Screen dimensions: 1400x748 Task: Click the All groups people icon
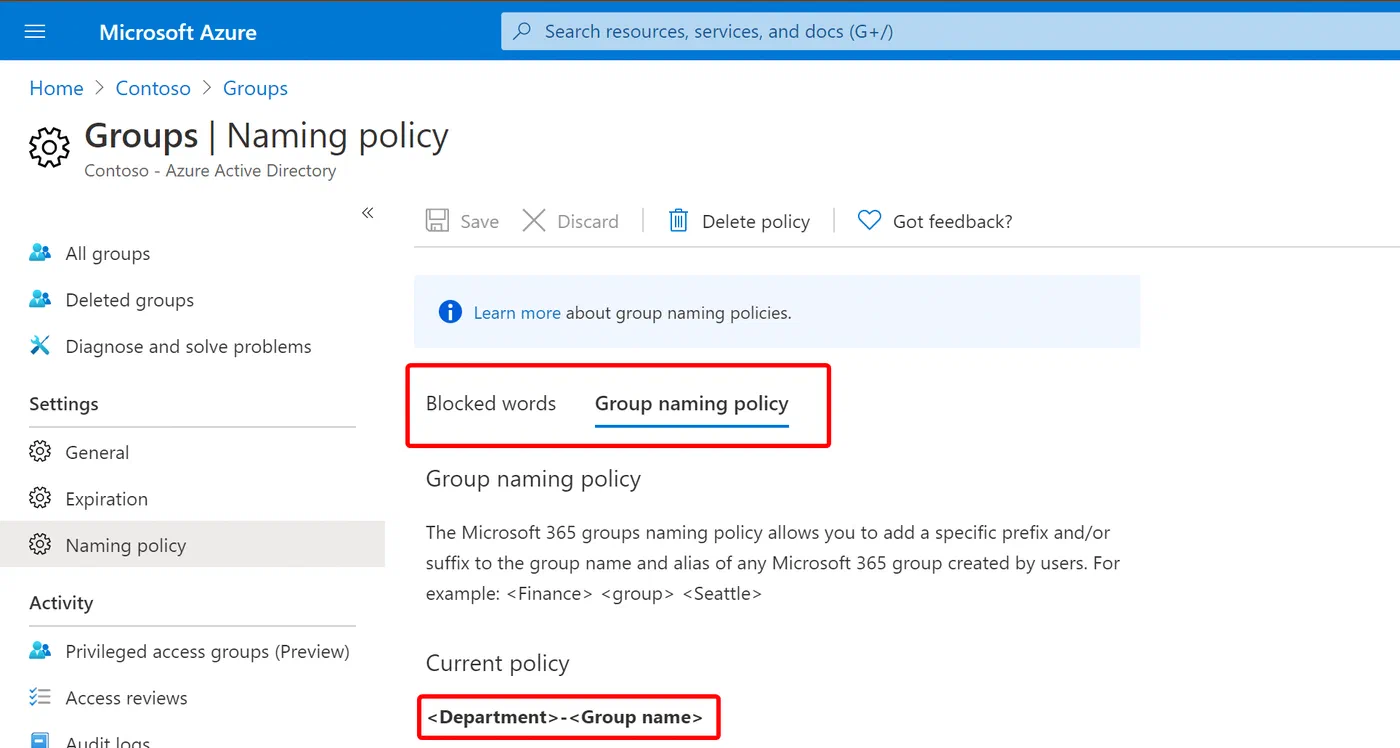click(x=40, y=252)
